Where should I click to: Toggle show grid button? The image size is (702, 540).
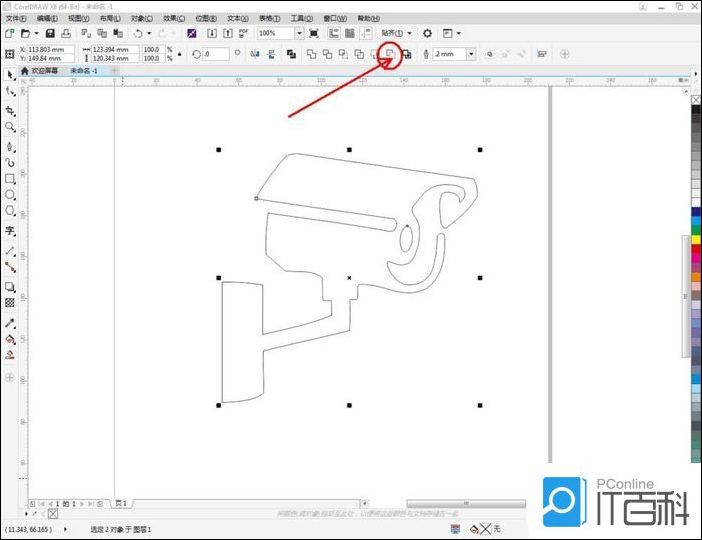tap(350, 33)
